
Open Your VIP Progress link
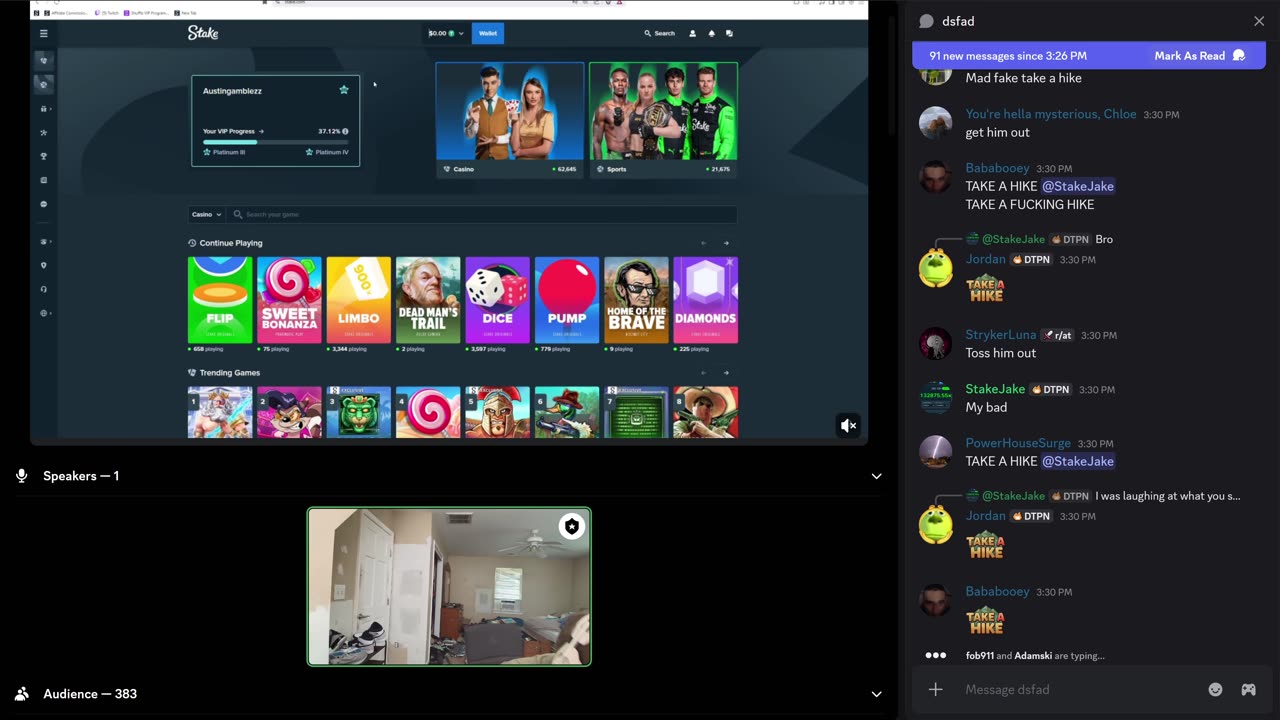pos(233,131)
